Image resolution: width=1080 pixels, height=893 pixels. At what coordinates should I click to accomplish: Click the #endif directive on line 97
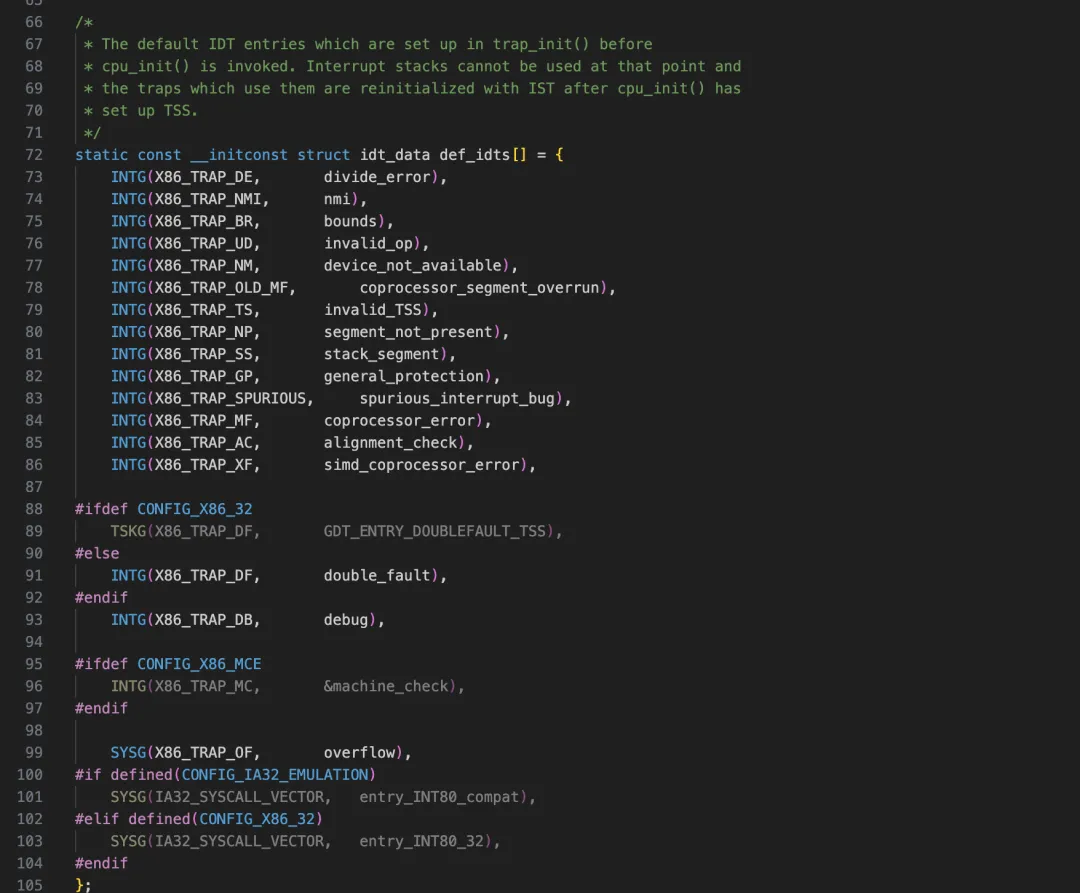[x=101, y=708]
